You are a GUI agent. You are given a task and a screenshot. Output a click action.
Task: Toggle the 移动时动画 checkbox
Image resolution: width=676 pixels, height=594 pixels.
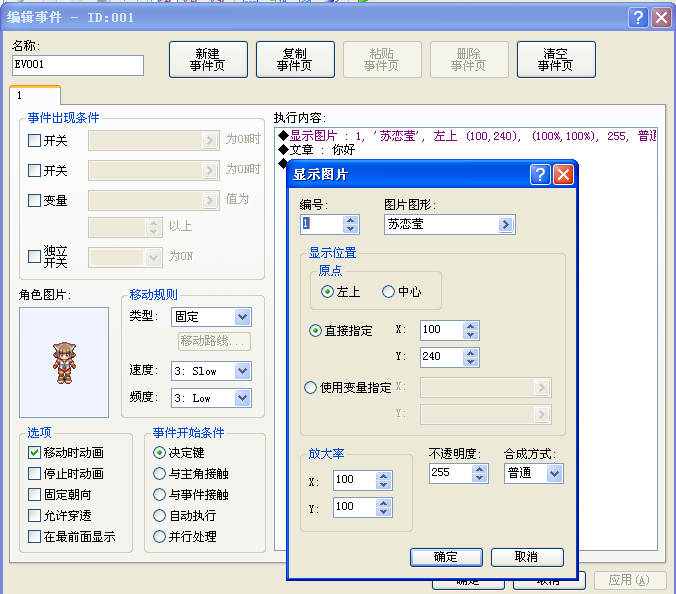34,453
